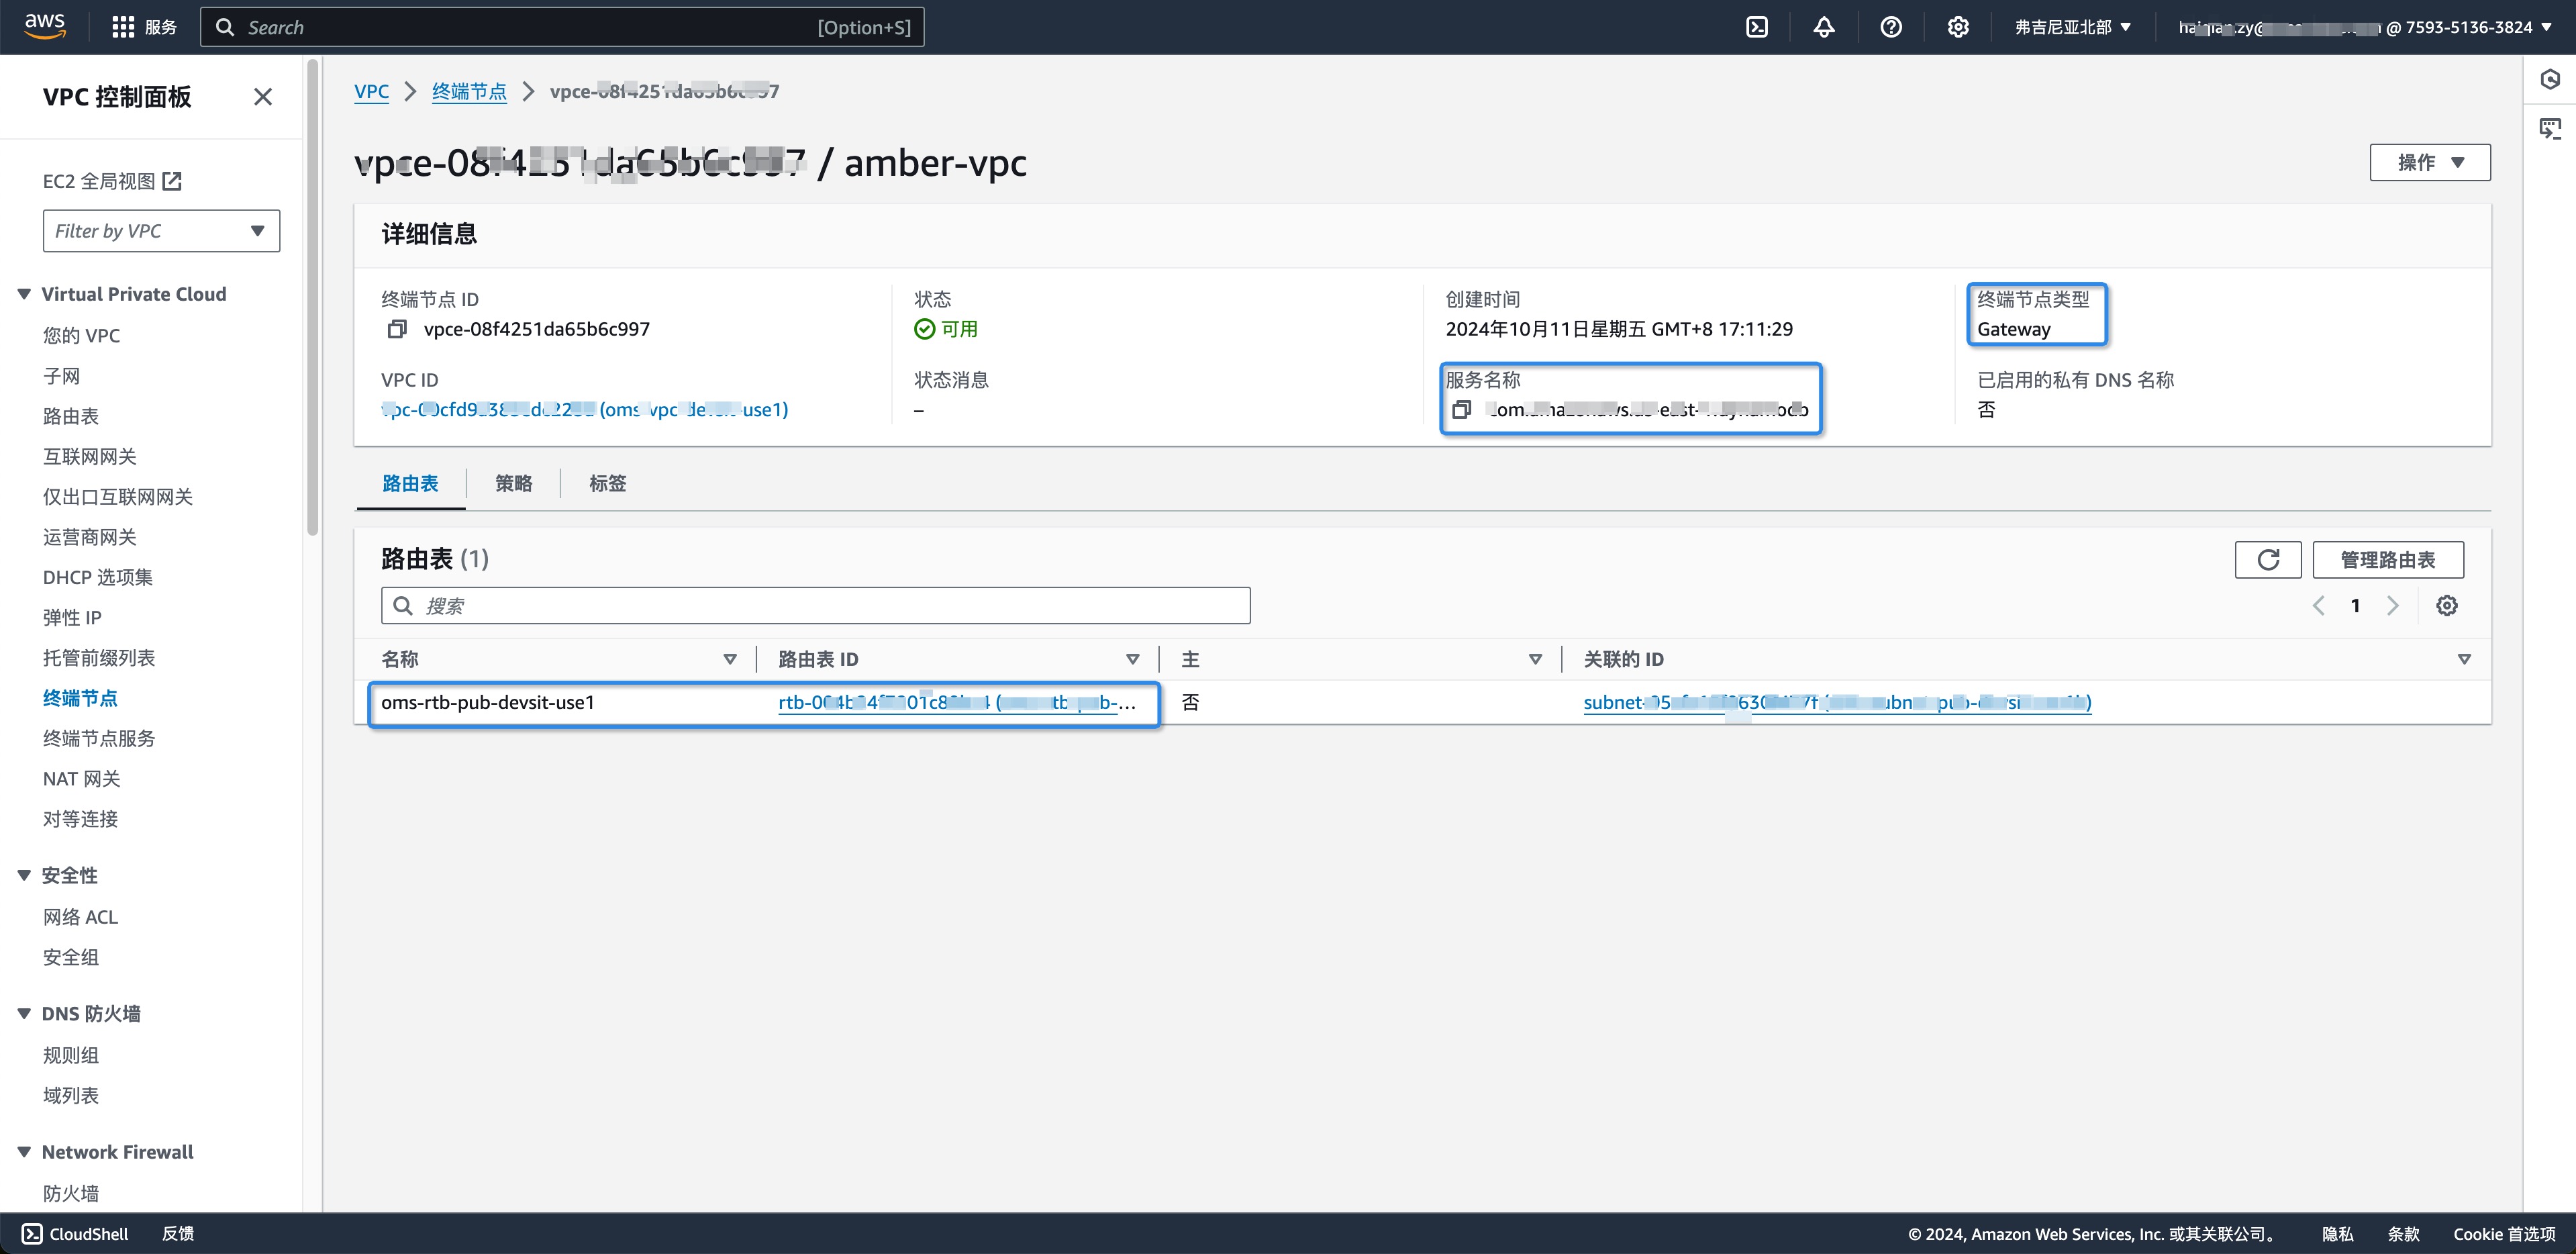Open the help question mark icon
The image size is (2576, 1254).
tap(1891, 27)
